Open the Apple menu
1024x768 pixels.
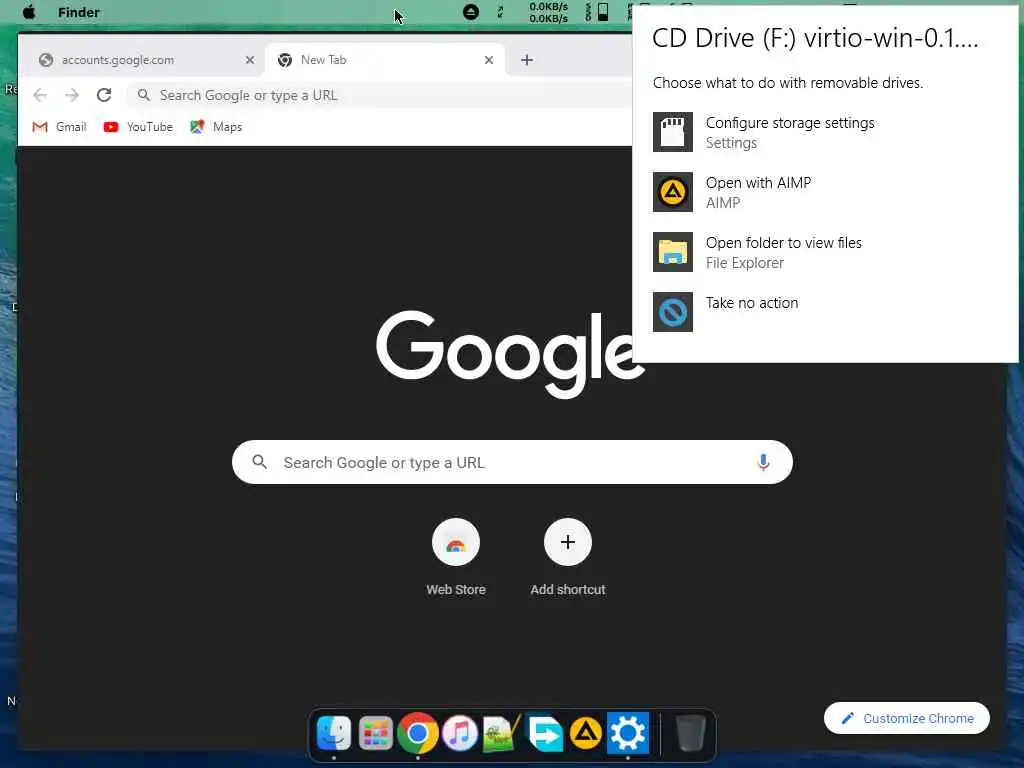[29, 12]
